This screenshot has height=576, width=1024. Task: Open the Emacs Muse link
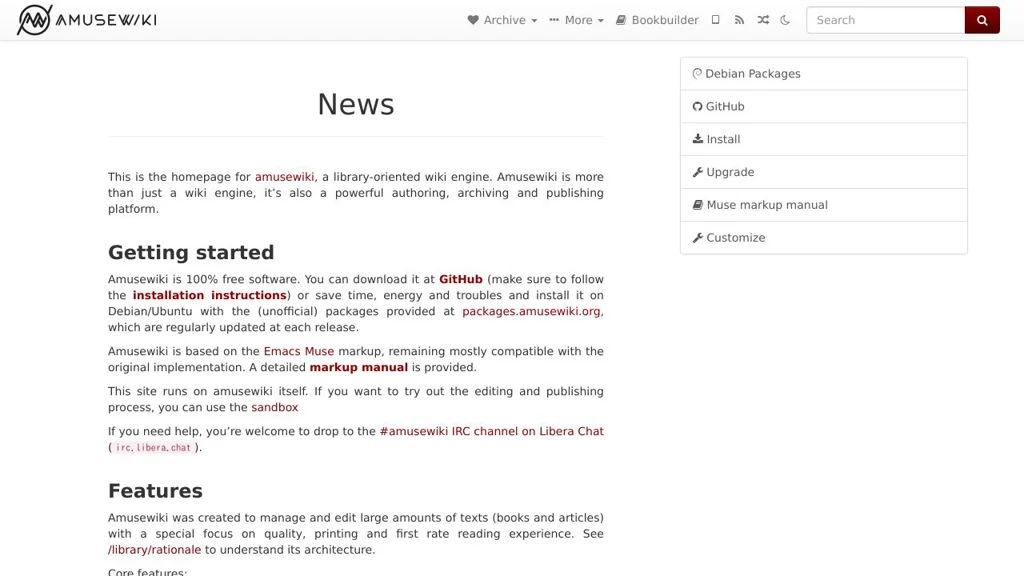point(298,351)
